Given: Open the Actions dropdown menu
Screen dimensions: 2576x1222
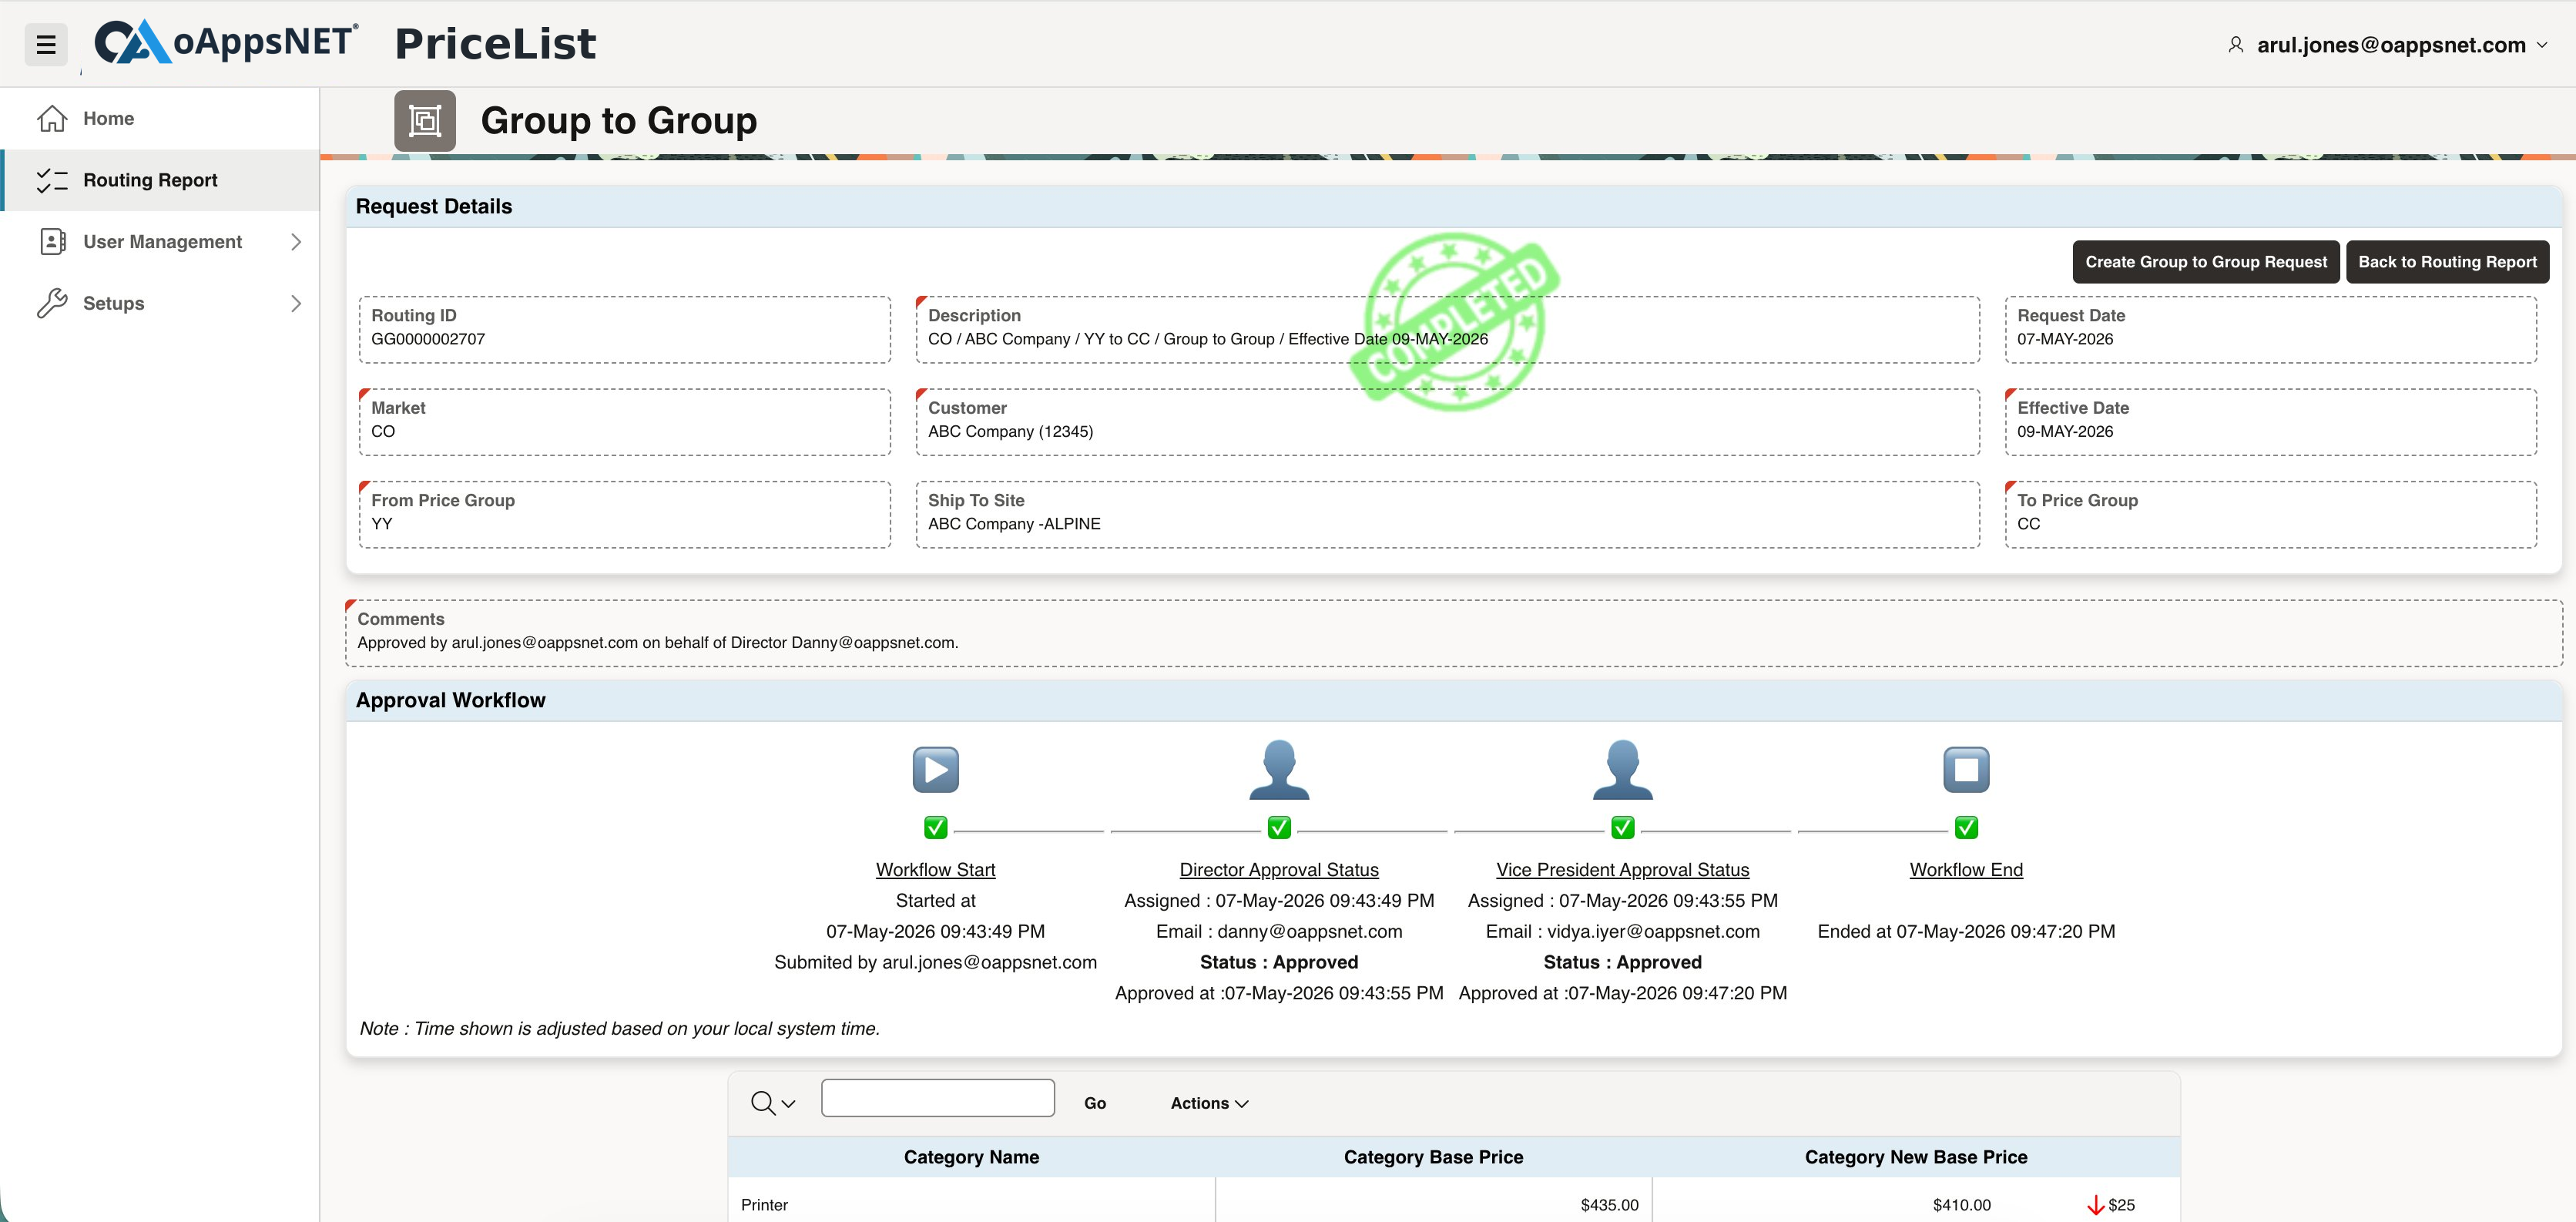Looking at the screenshot, I should tap(1209, 1103).
